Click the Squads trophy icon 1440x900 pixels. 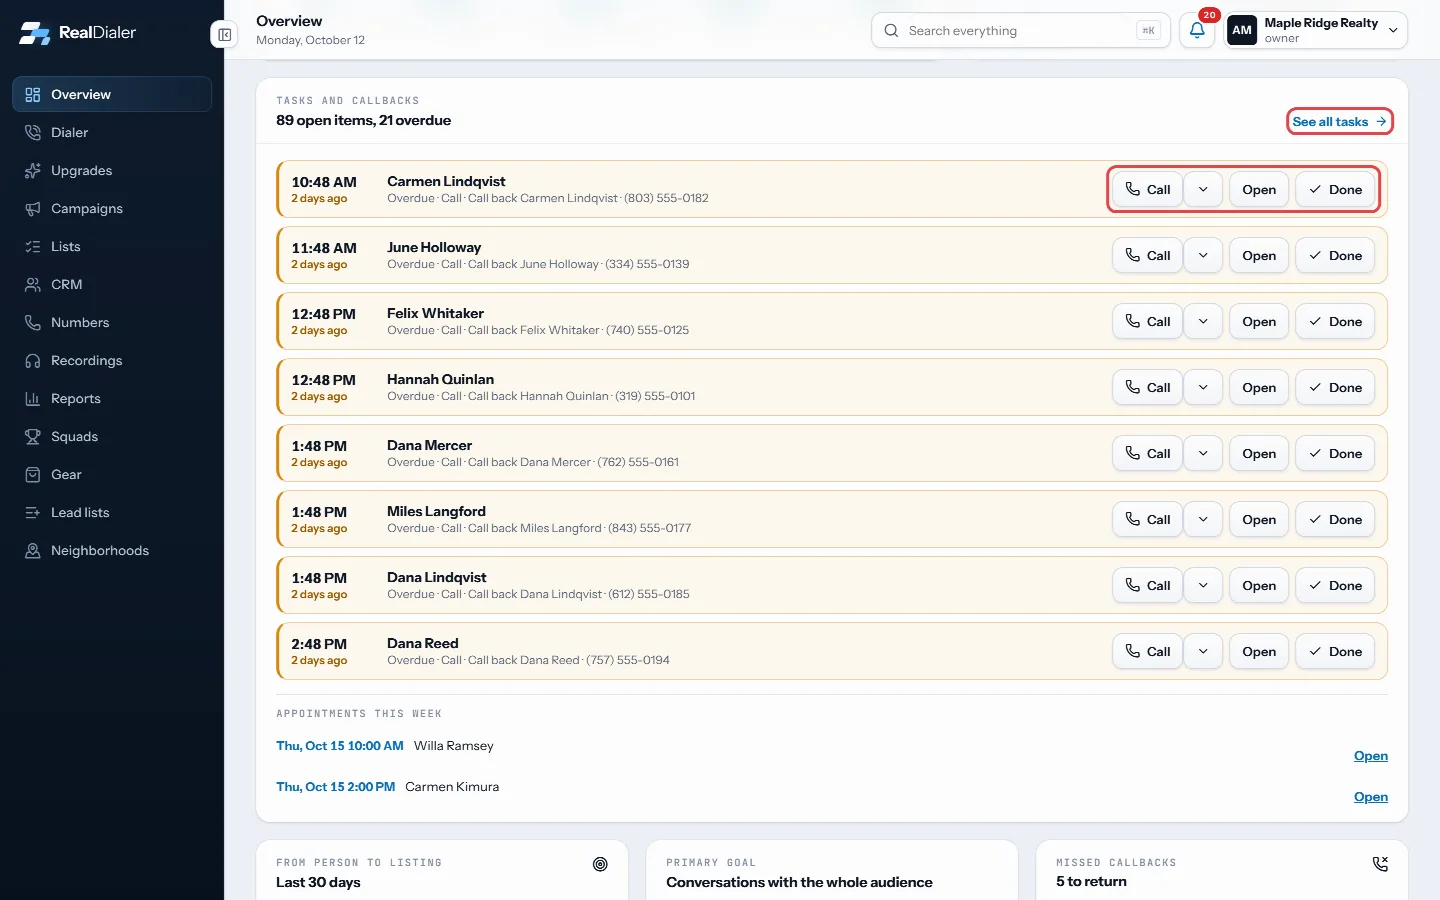(x=33, y=437)
